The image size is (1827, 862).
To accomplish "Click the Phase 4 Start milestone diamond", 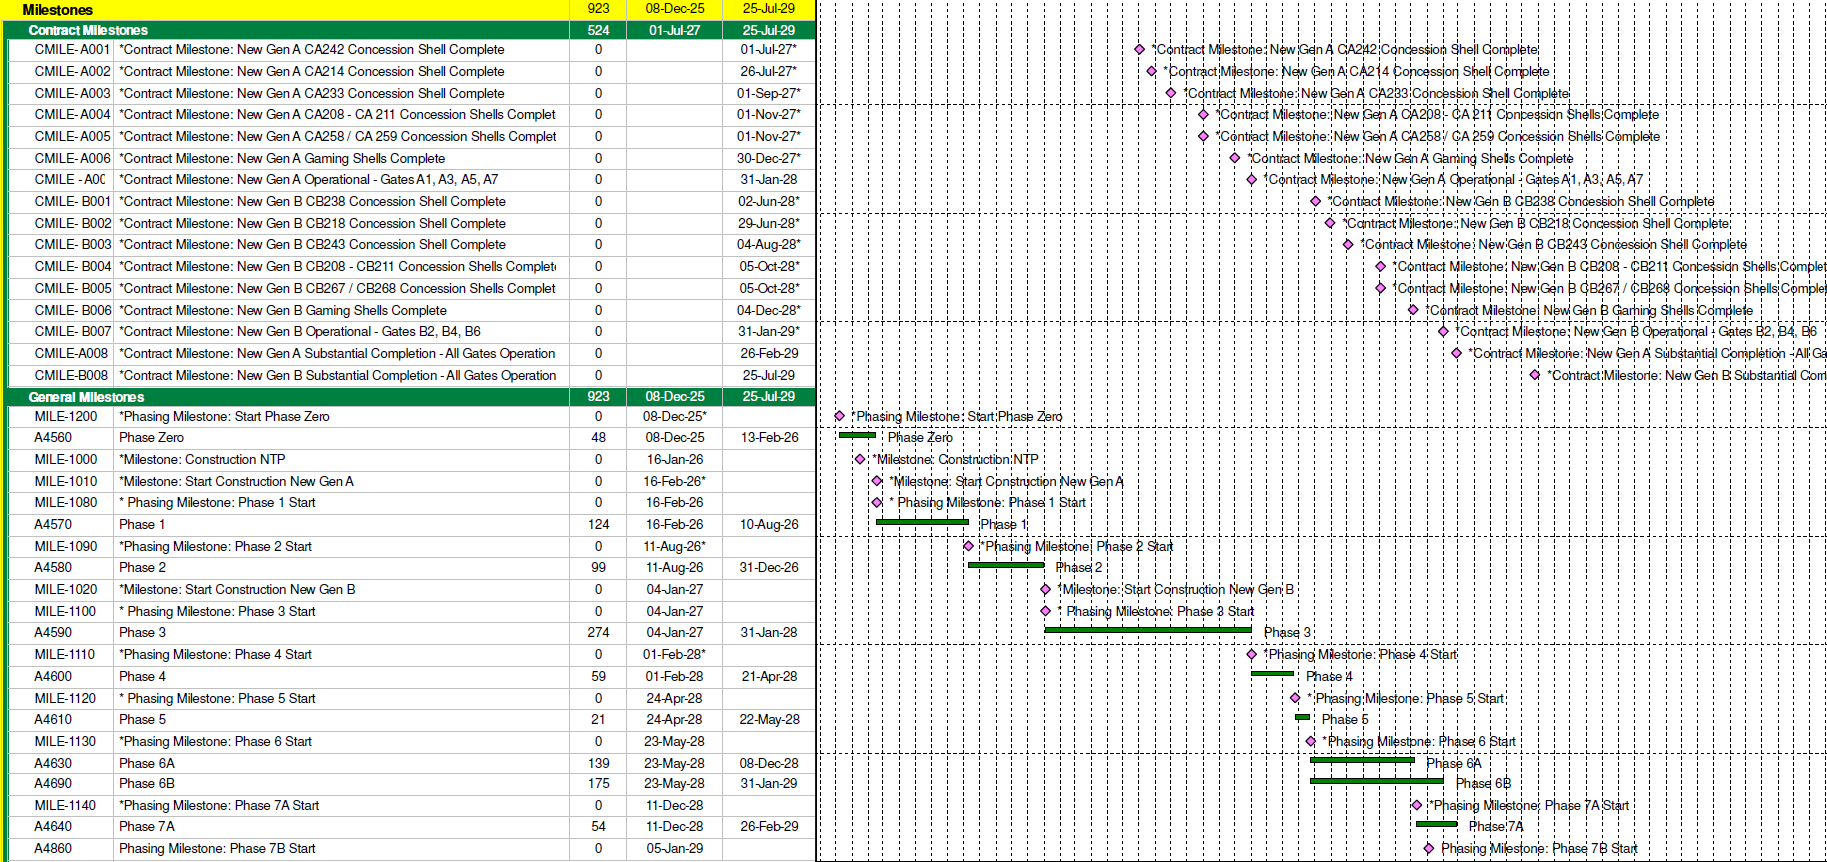I will point(1252,654).
